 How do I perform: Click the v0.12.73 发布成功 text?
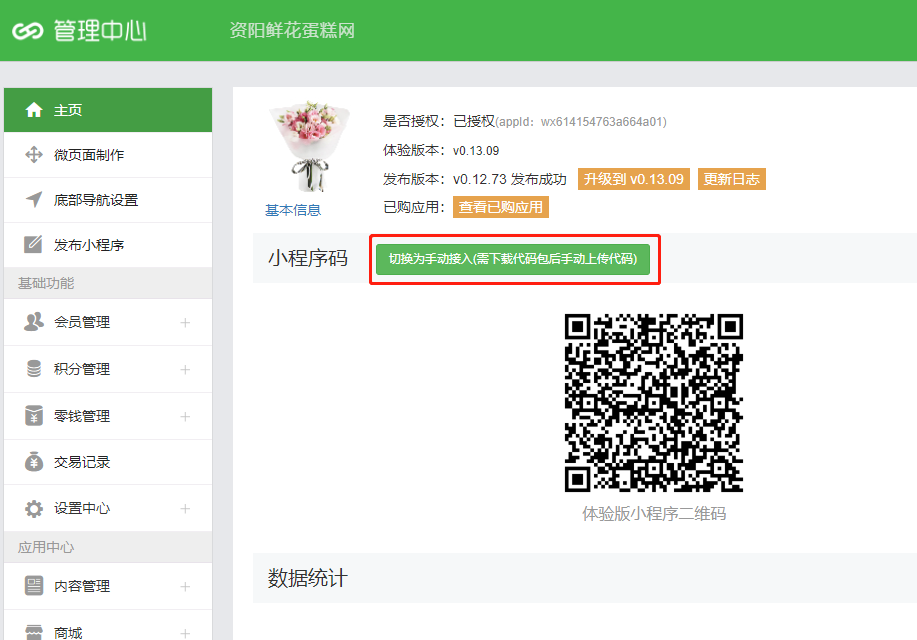[x=510, y=179]
